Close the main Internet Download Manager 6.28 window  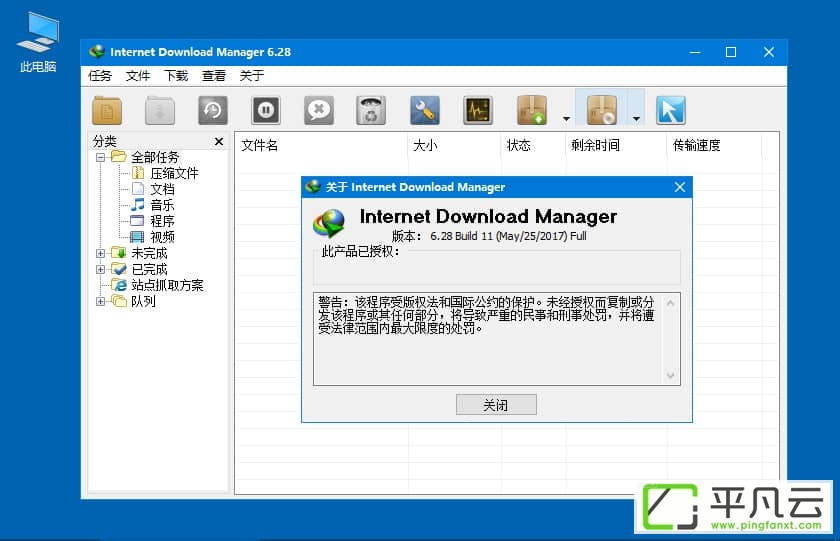point(769,52)
